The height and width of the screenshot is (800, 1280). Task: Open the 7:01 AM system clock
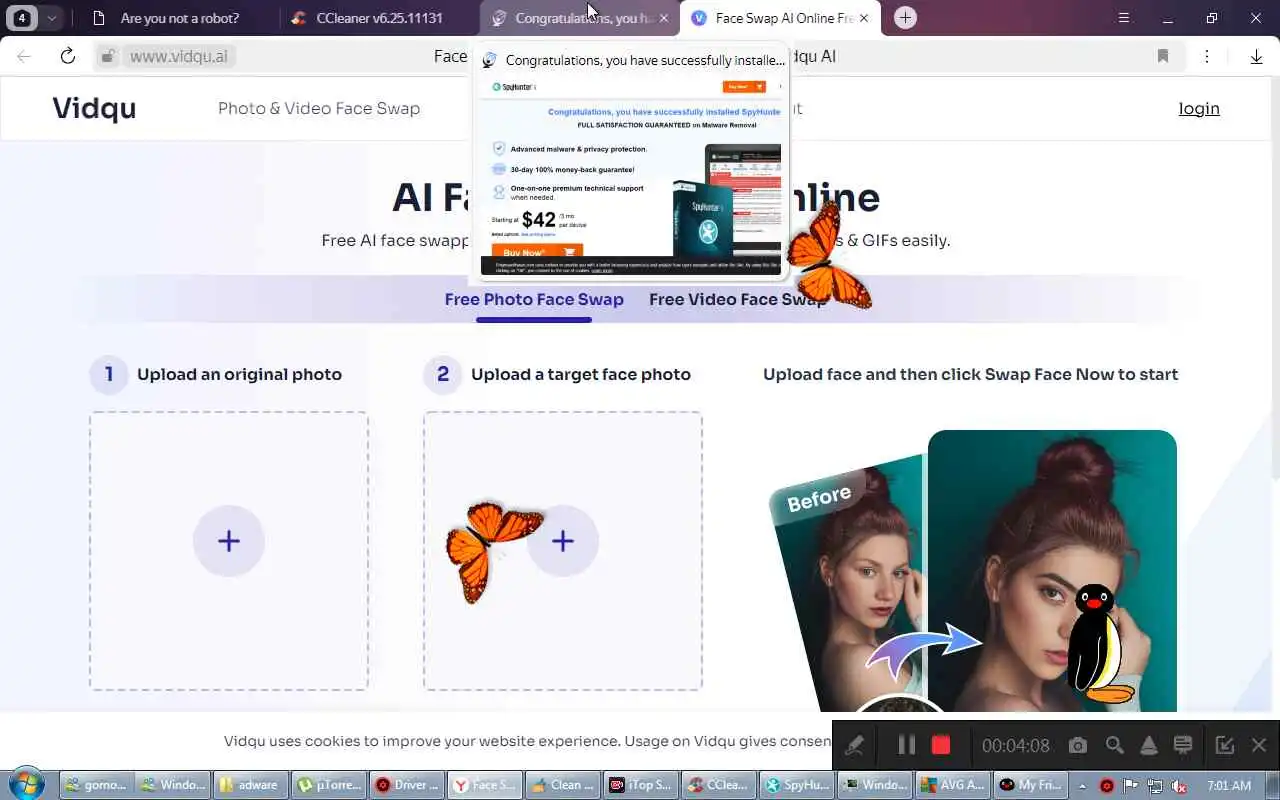(x=1229, y=786)
